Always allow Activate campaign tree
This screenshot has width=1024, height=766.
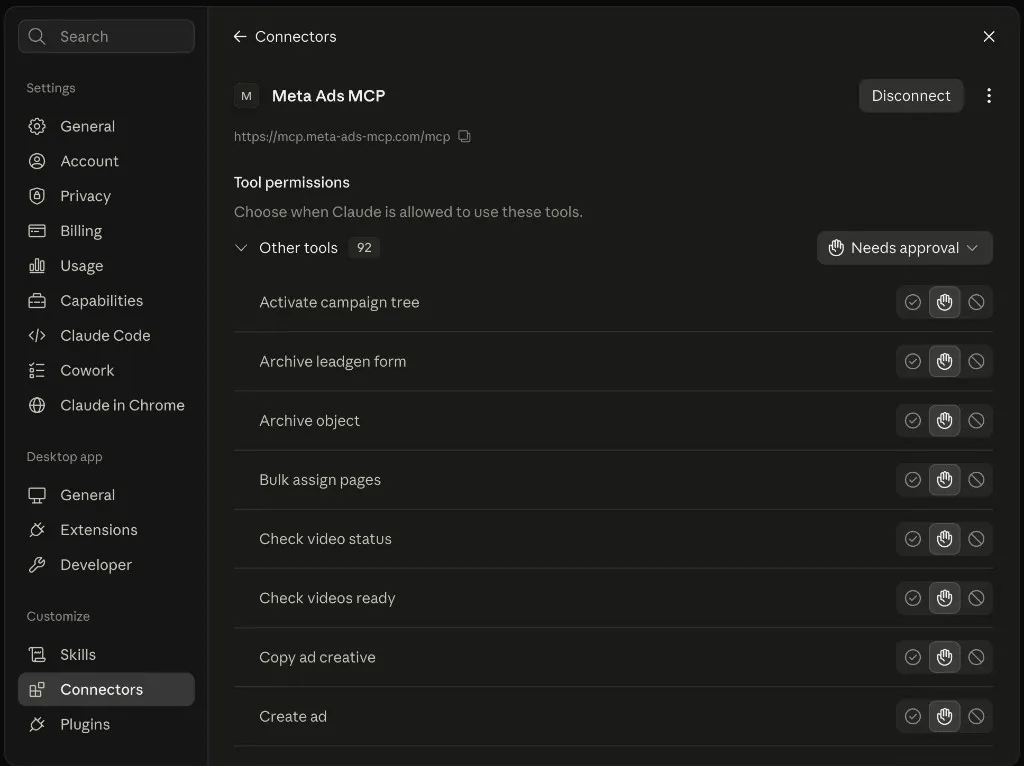[912, 302]
